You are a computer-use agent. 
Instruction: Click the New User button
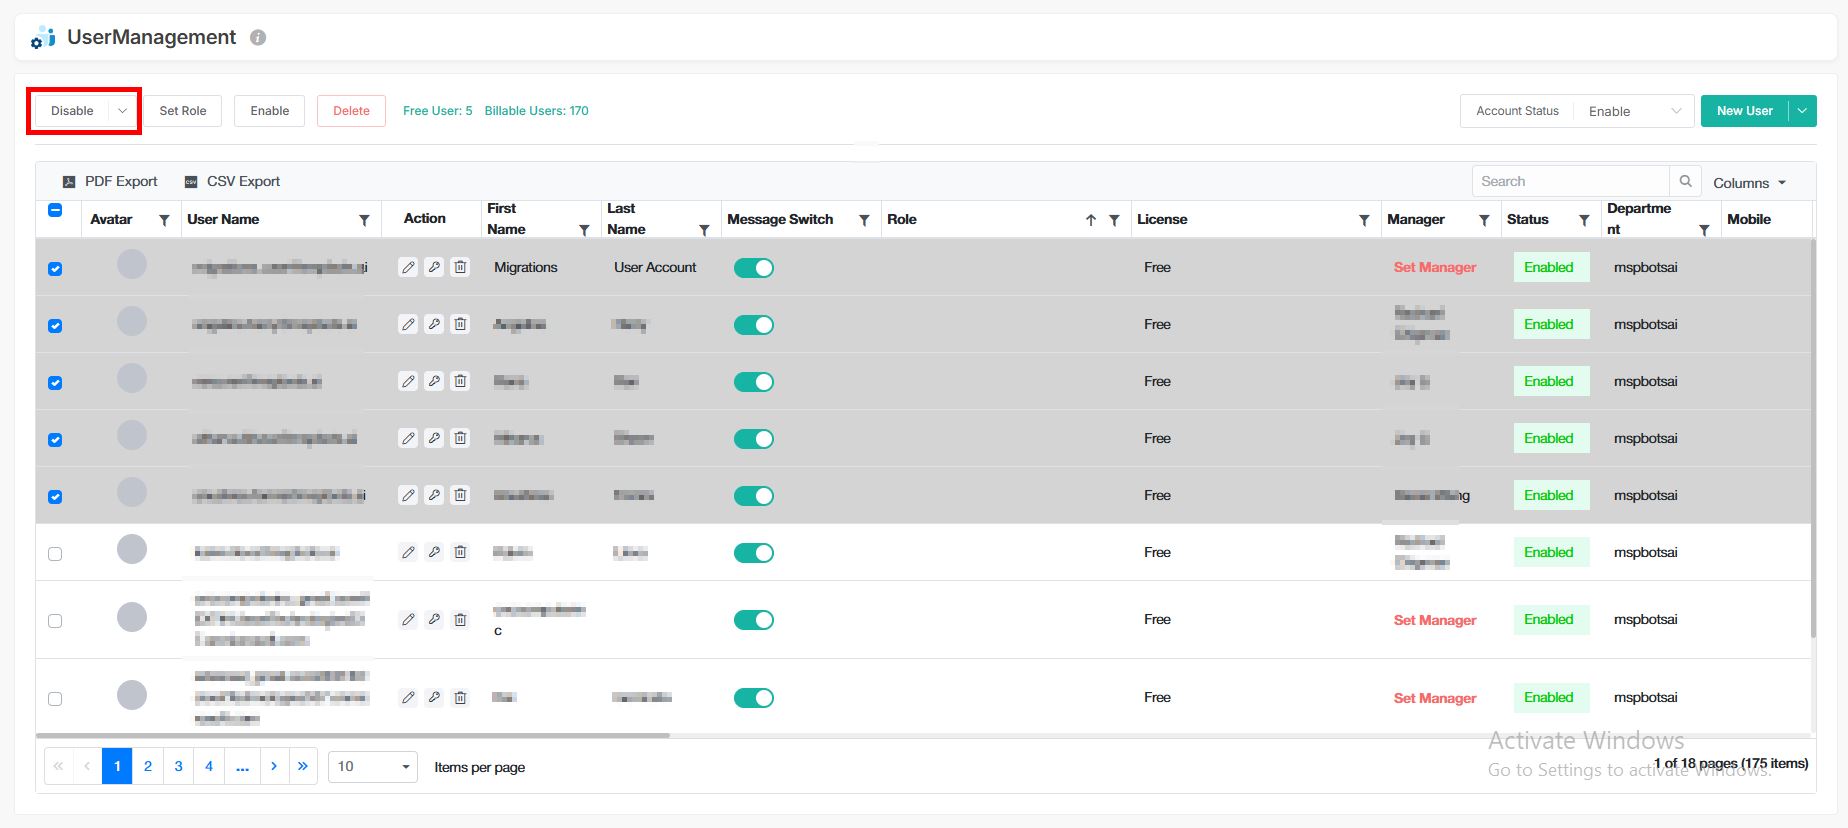point(1745,111)
